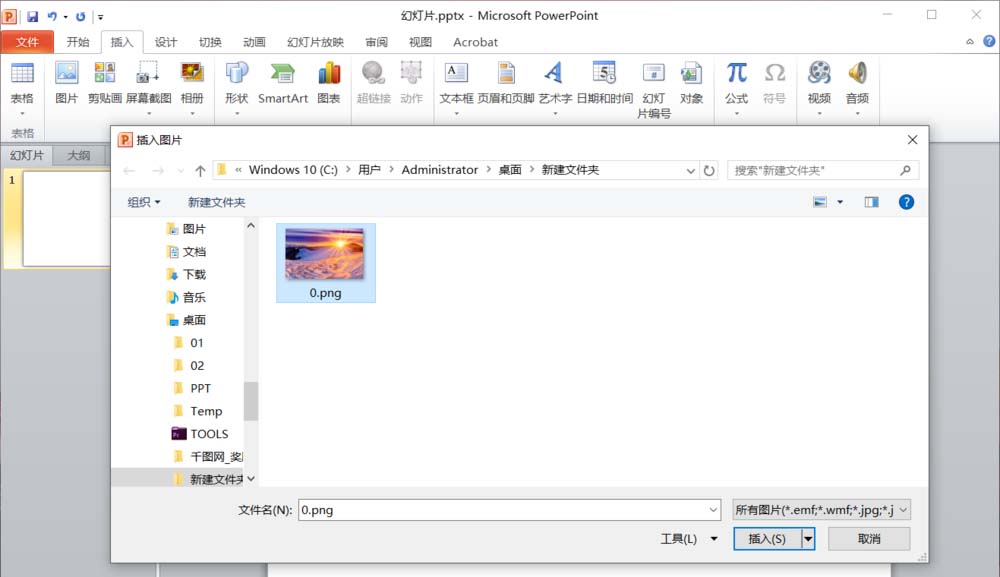1000x577 pixels.
Task: Select the PPT folder in tree
Action: [192, 388]
